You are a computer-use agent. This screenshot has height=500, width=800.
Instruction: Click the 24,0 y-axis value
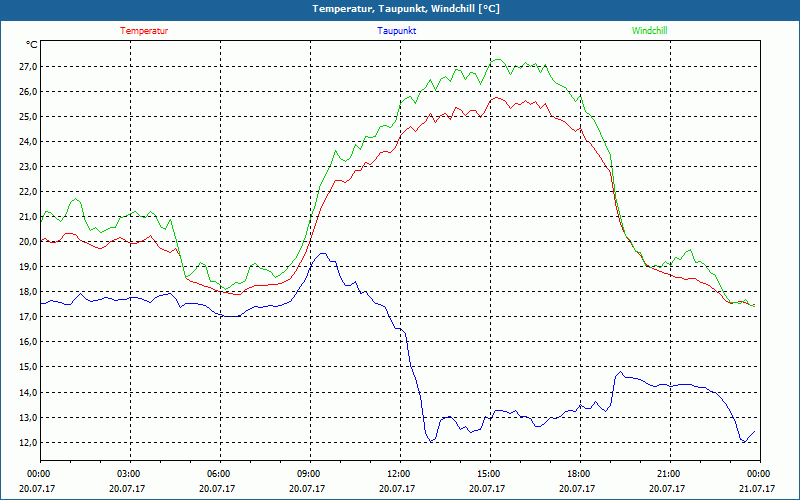(28, 142)
